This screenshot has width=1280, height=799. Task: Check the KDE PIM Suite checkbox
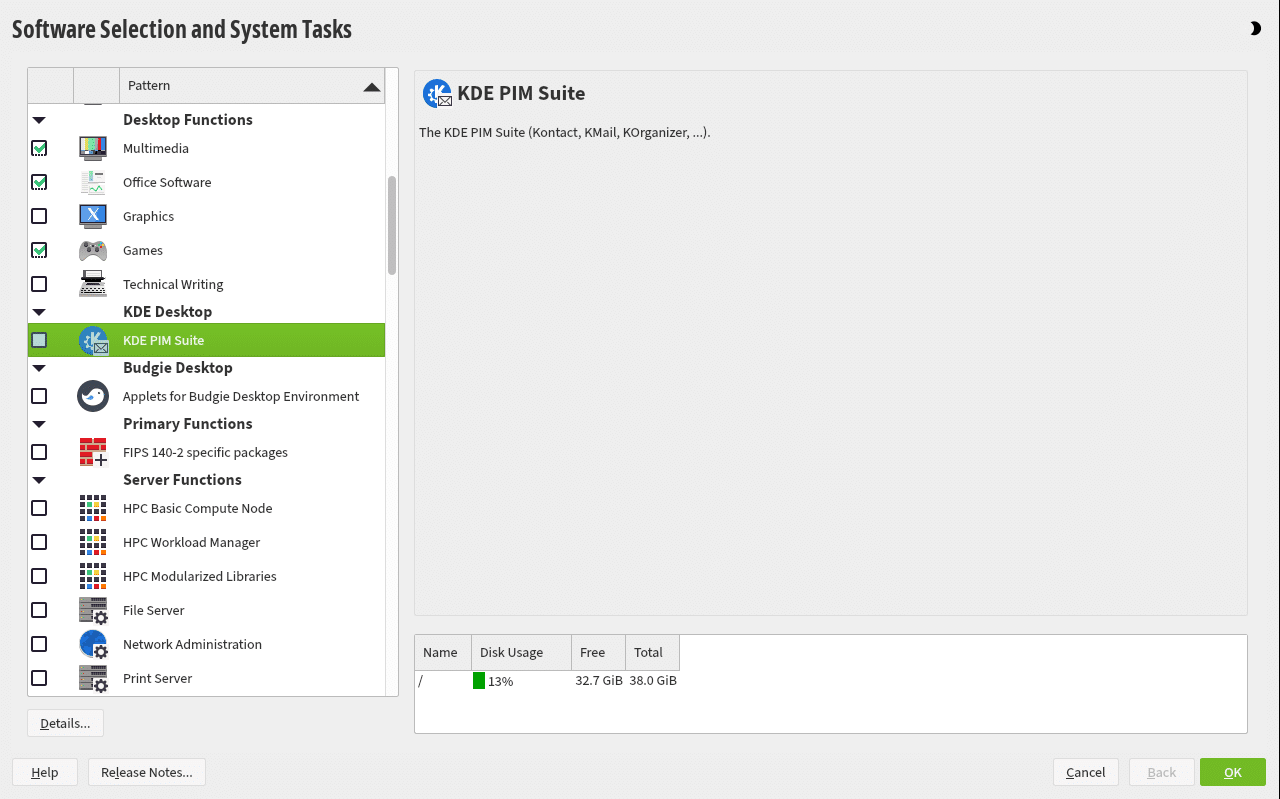point(39,340)
